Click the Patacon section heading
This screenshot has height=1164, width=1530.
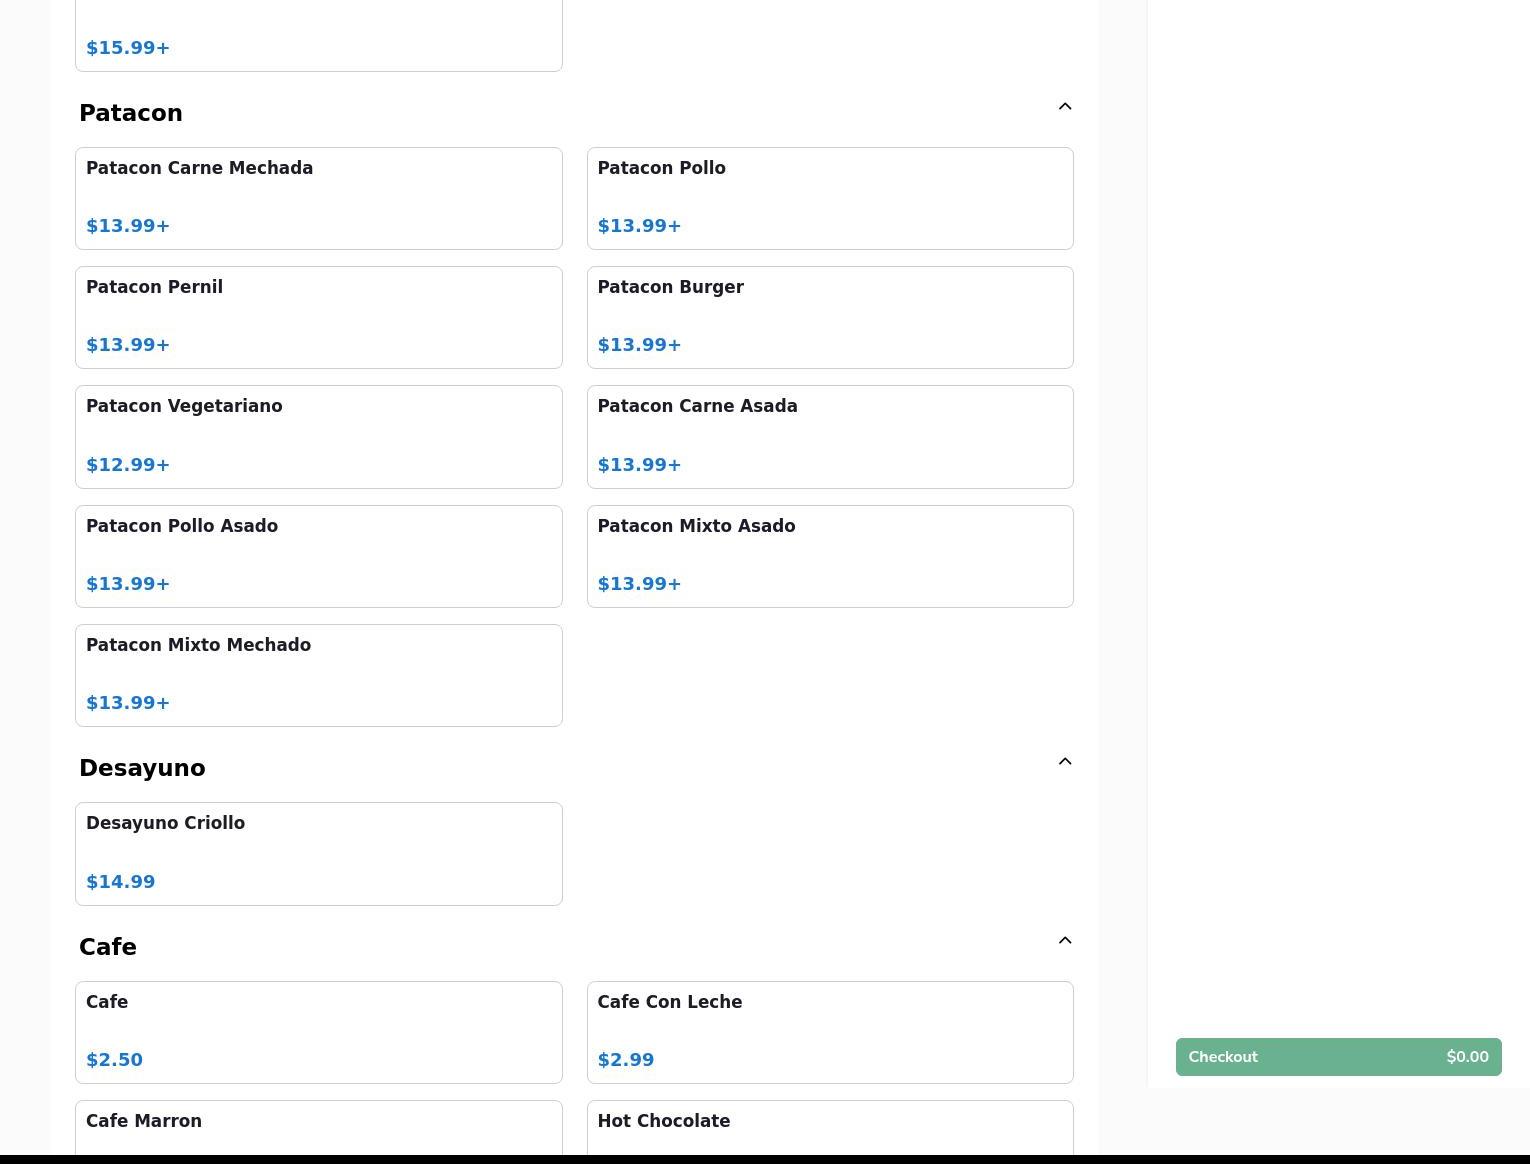point(131,113)
